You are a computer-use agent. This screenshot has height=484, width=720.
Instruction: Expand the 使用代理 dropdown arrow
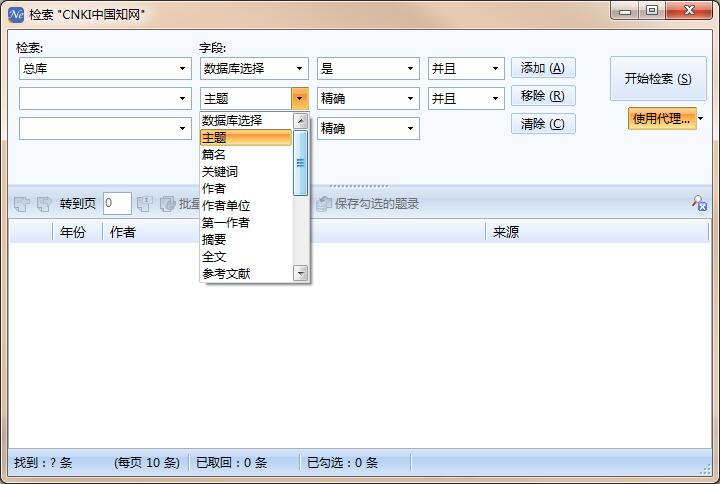(701, 119)
